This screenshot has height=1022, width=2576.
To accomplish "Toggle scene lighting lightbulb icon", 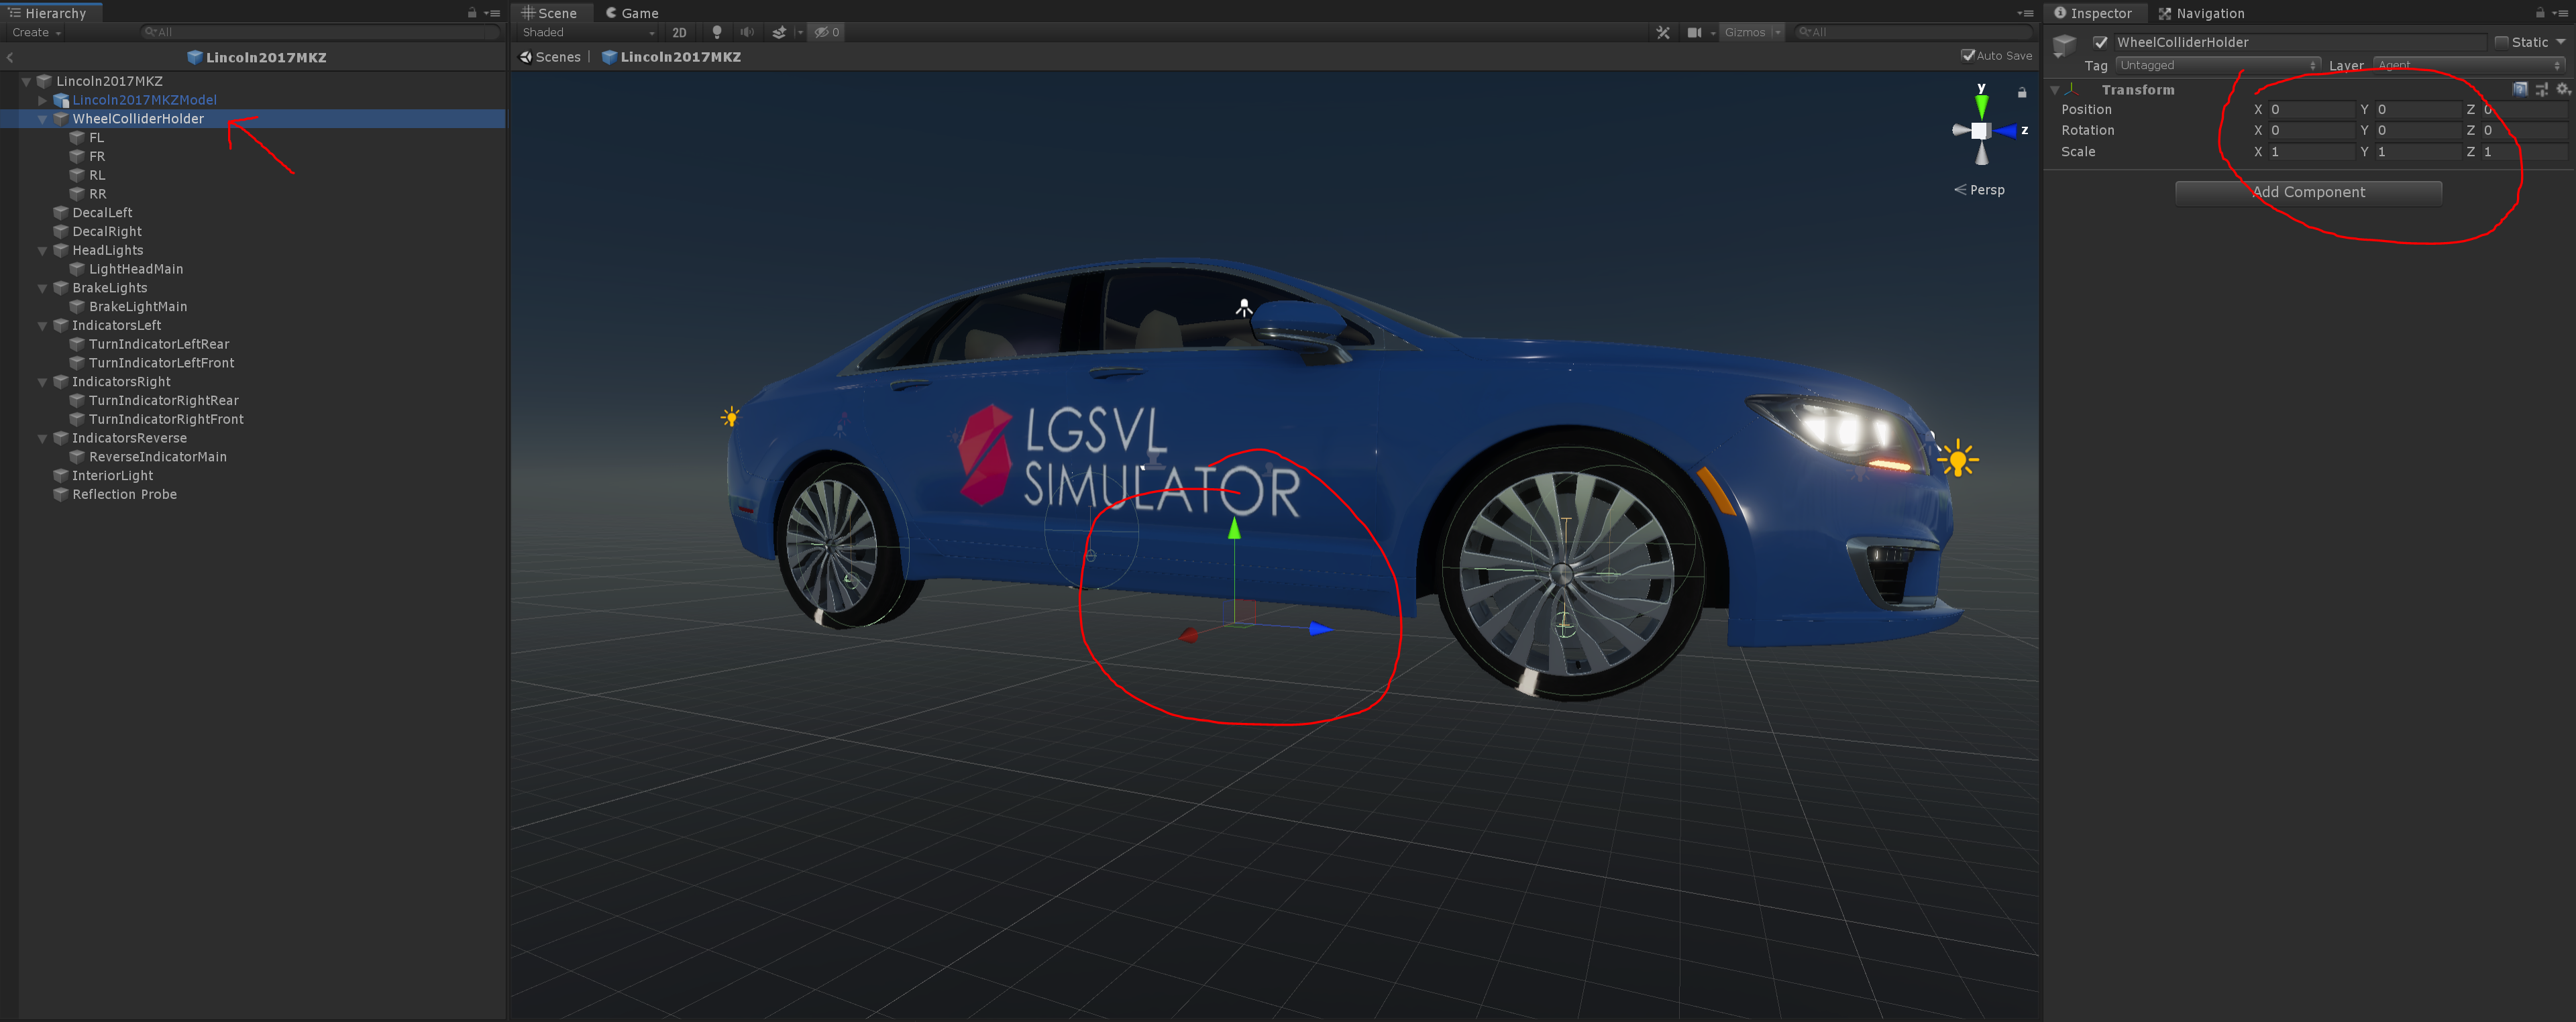I will click(716, 32).
